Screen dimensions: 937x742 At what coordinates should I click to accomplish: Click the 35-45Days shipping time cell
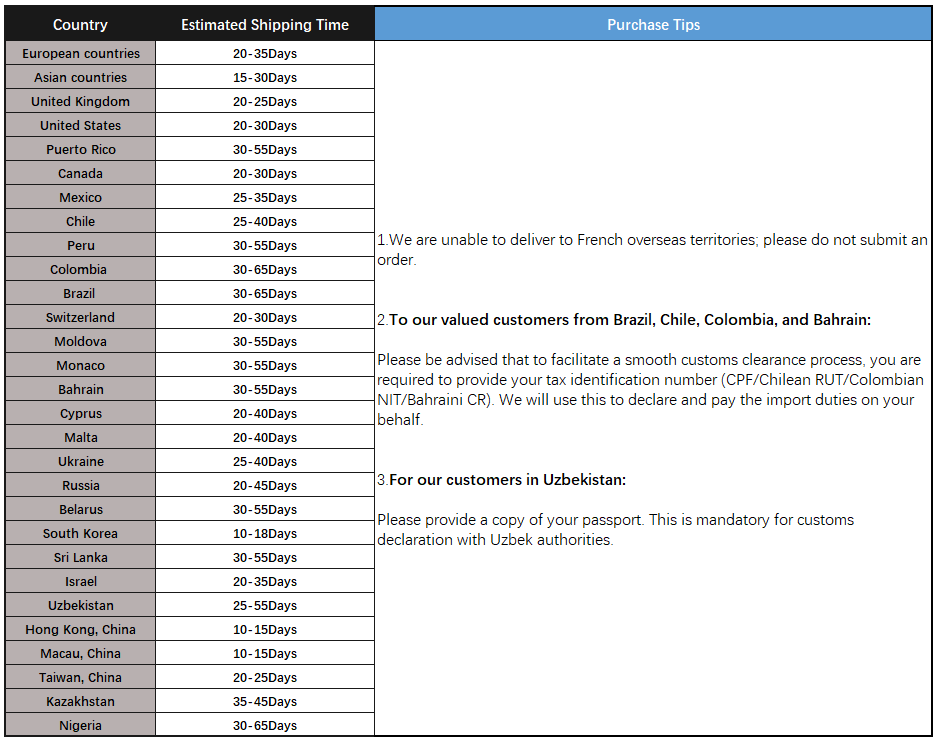point(265,702)
